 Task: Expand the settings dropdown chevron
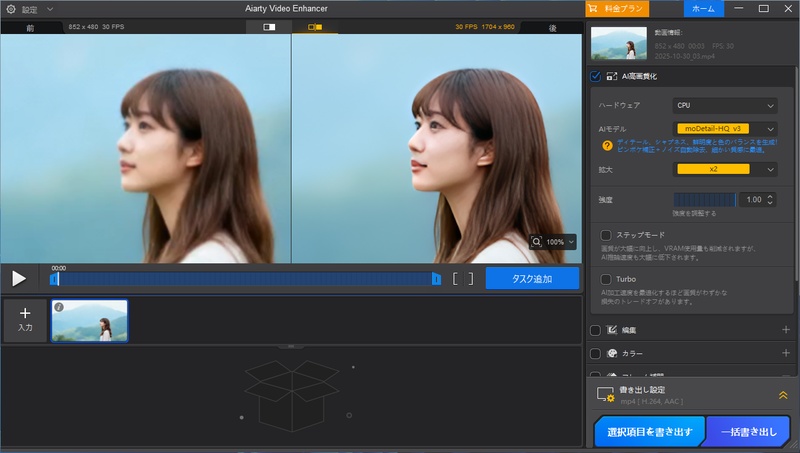(x=49, y=9)
